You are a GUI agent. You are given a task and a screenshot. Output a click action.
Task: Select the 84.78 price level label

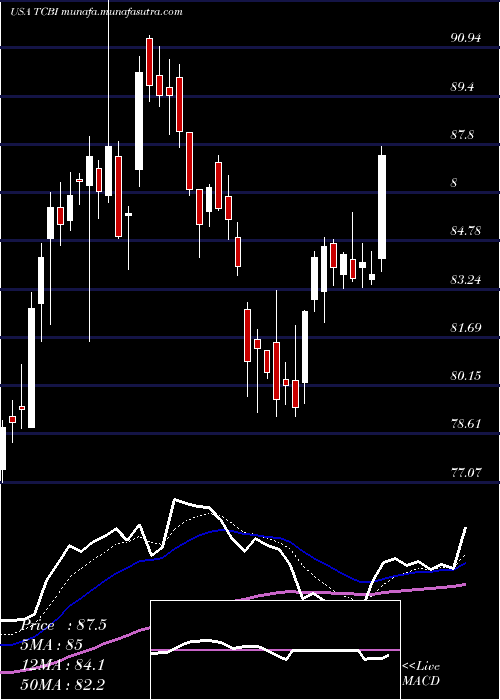466,231
